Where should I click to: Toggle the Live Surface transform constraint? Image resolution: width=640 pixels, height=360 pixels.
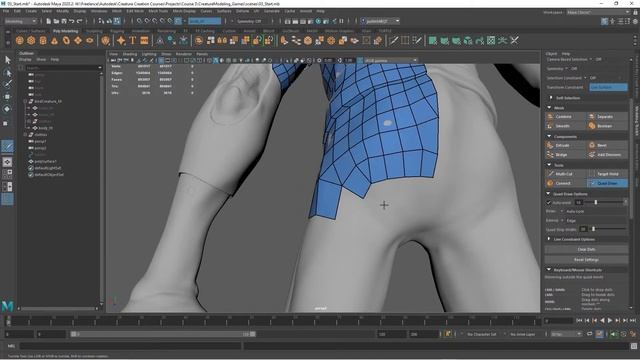pos(608,87)
